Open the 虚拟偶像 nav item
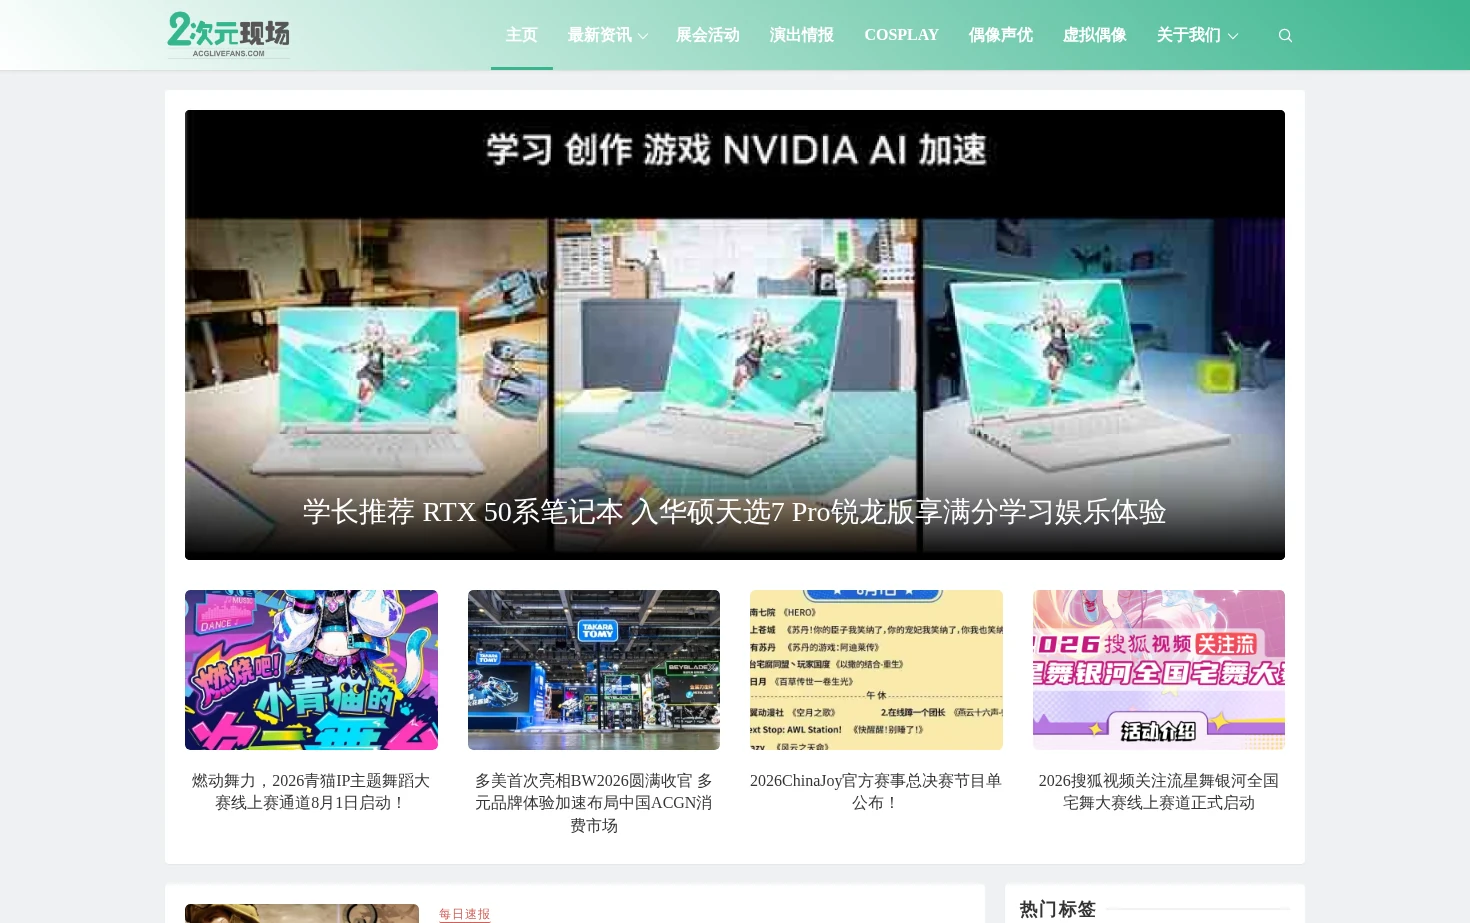Screen dimensions: 1470x923 coord(1095,35)
